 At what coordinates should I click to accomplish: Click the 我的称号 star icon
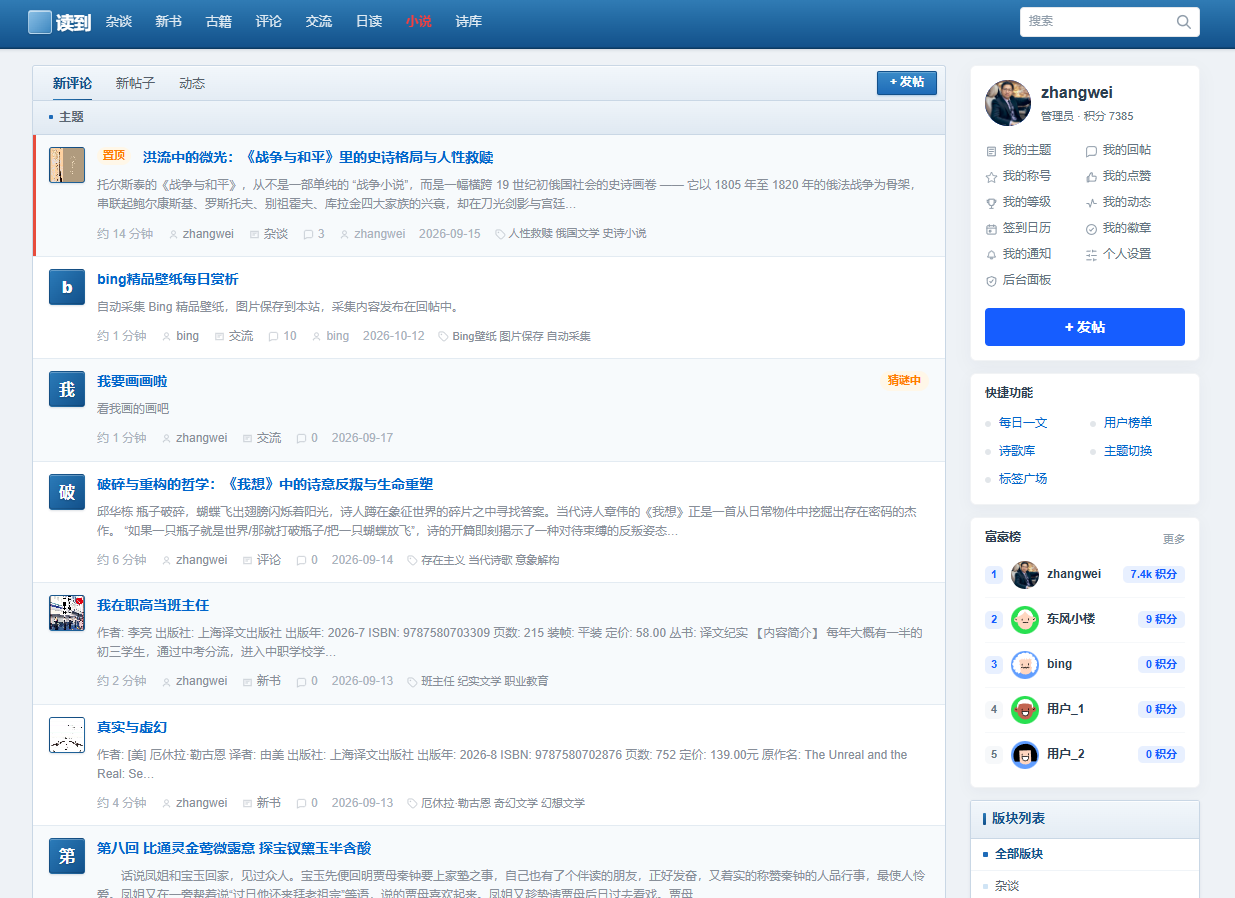click(991, 177)
